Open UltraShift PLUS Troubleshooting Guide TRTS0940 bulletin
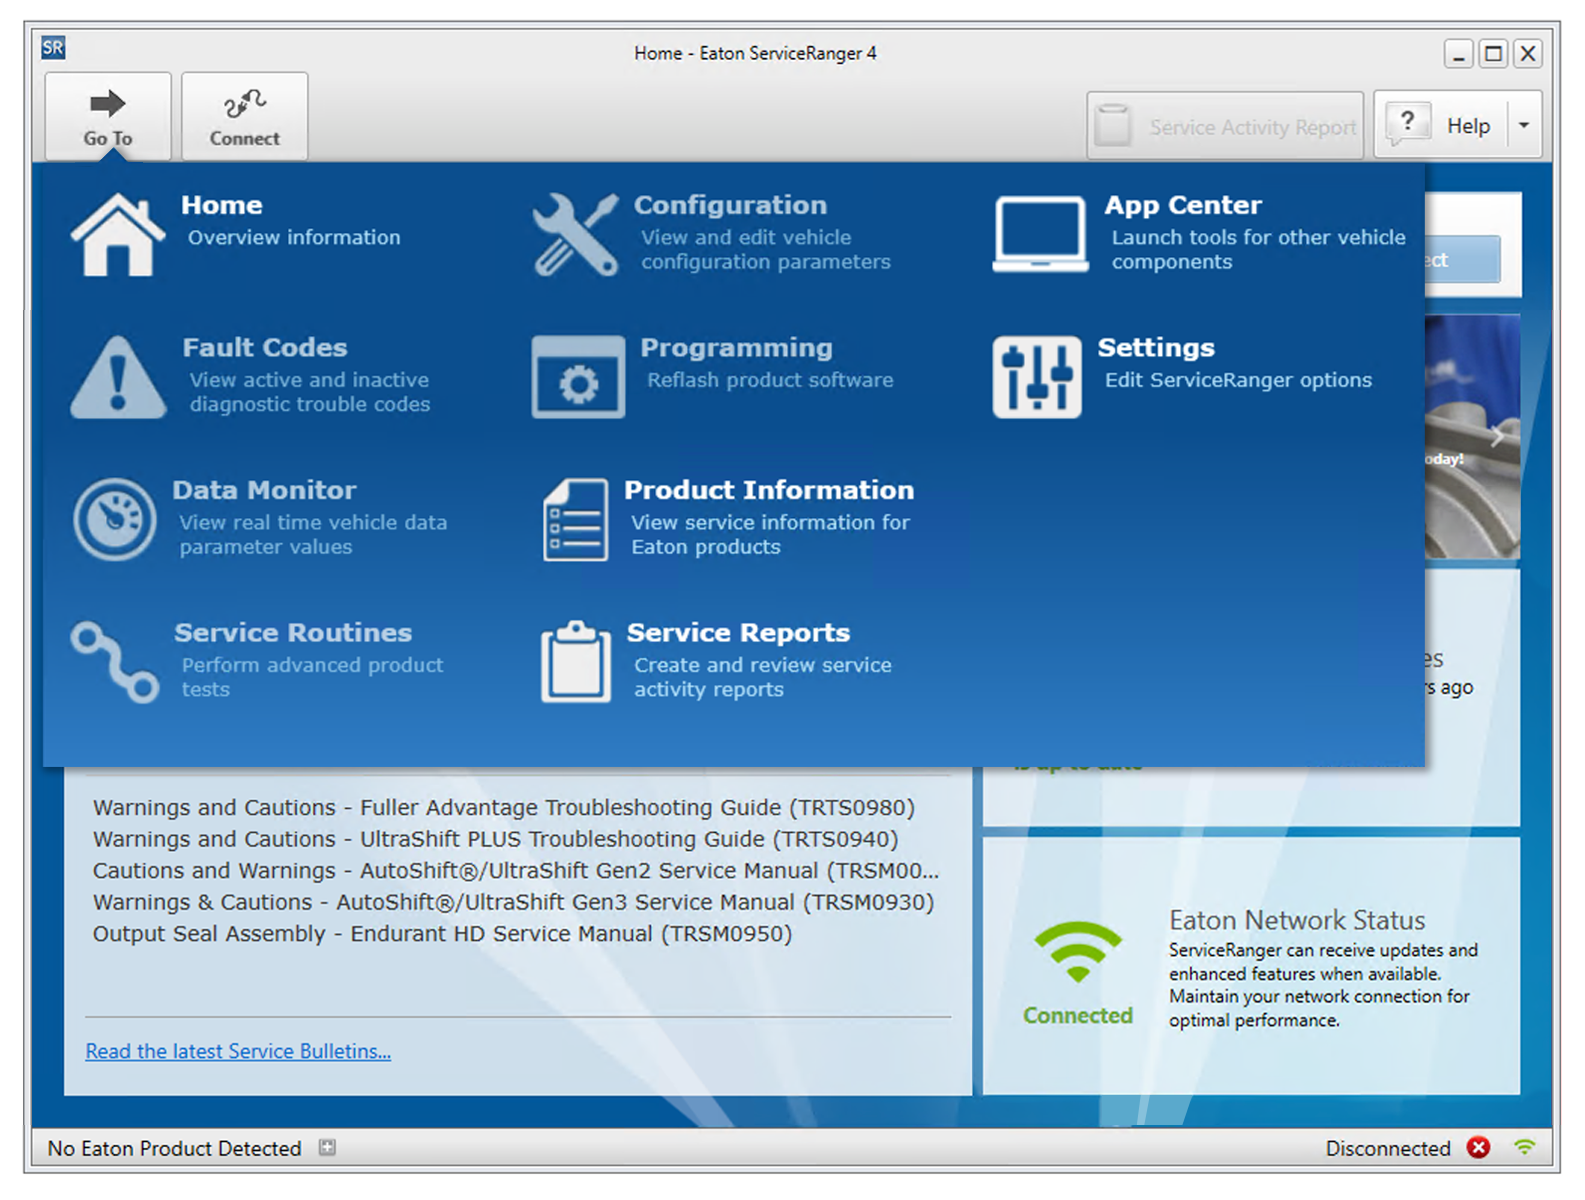This screenshot has height=1200, width=1585. (x=496, y=839)
